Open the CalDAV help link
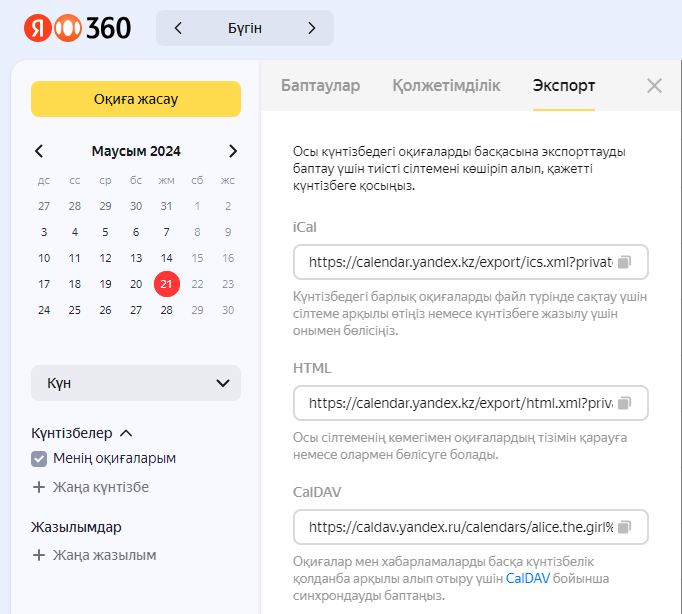This screenshot has width=682, height=614. [526, 578]
